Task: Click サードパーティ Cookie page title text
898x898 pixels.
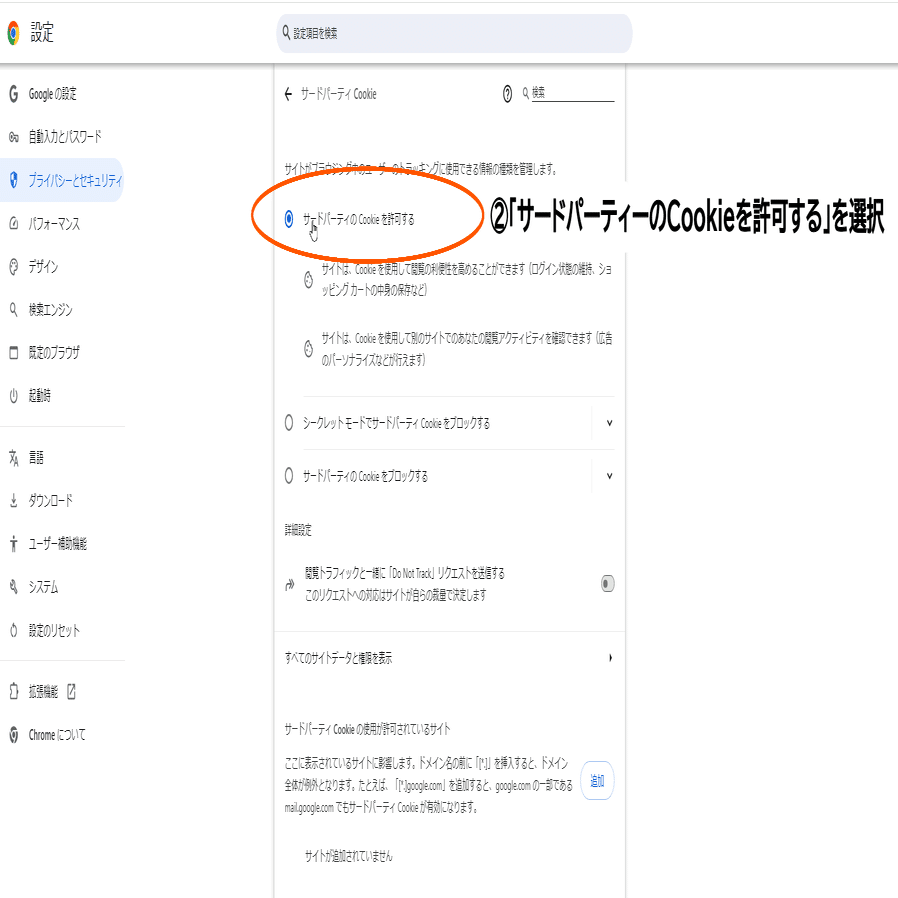Action: point(338,94)
